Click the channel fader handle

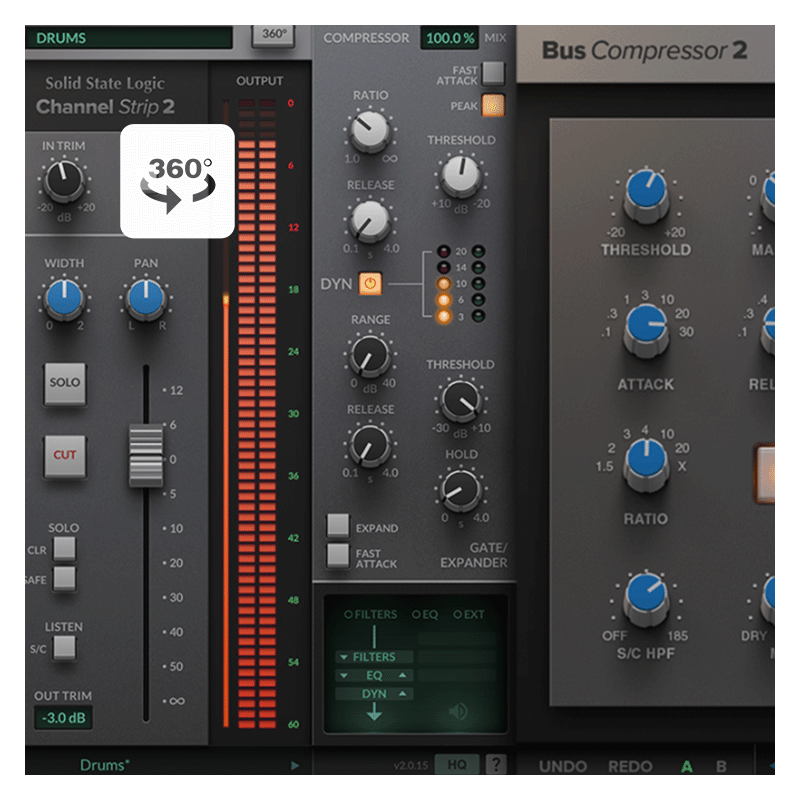[x=146, y=456]
